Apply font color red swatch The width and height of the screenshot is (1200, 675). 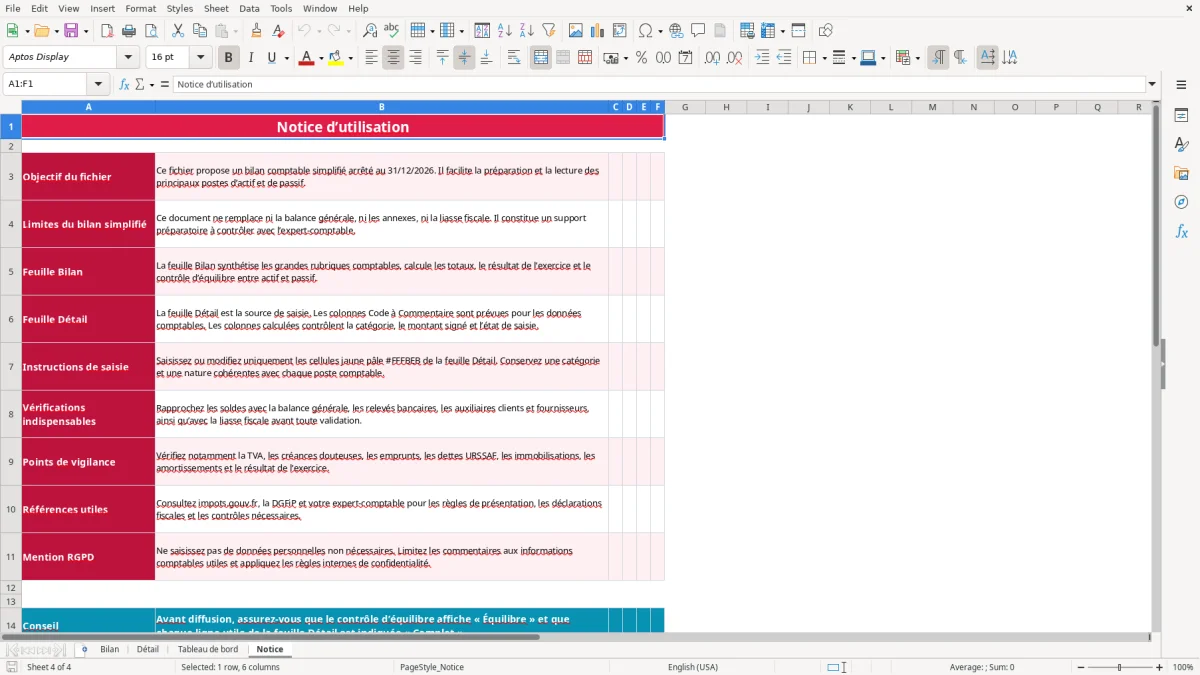coord(306,58)
